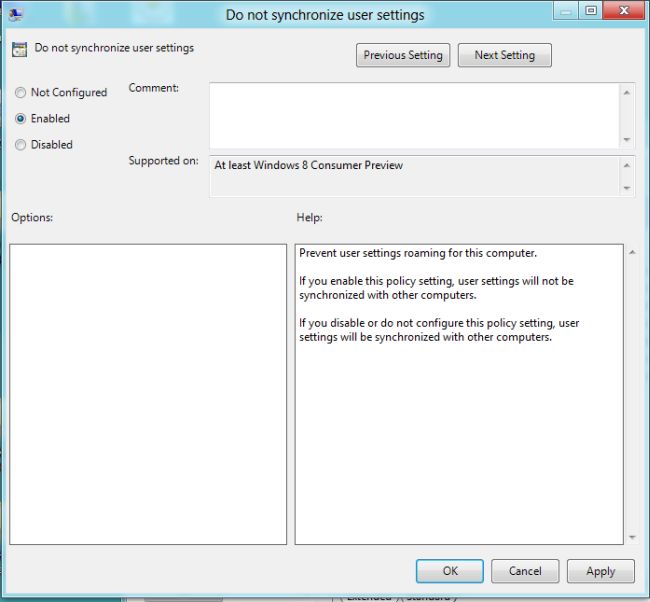The width and height of the screenshot is (650, 602).
Task: Click the 'Prevent user settings roaming' help line
Action: (x=418, y=253)
